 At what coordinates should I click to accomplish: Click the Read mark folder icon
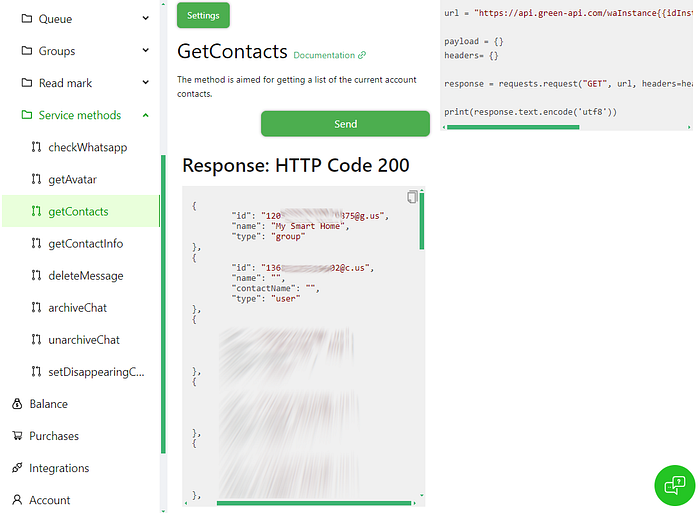tap(27, 83)
